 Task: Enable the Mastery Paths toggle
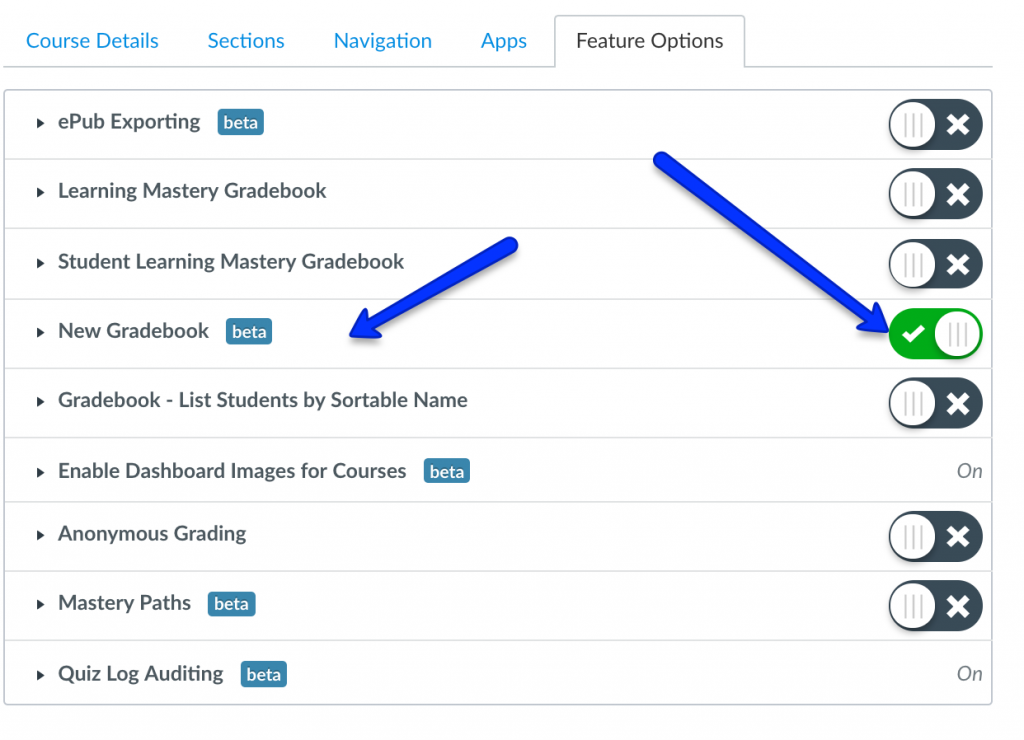pos(935,606)
